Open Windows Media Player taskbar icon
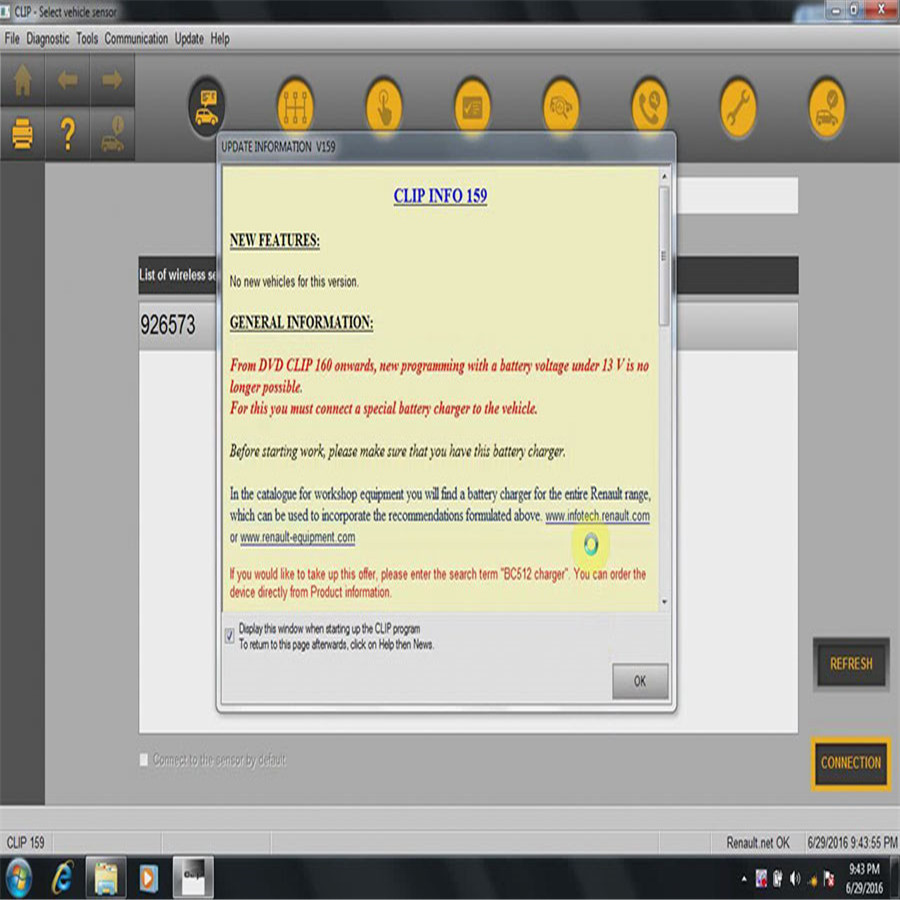Viewport: 900px width, 900px height. pyautogui.click(x=148, y=878)
